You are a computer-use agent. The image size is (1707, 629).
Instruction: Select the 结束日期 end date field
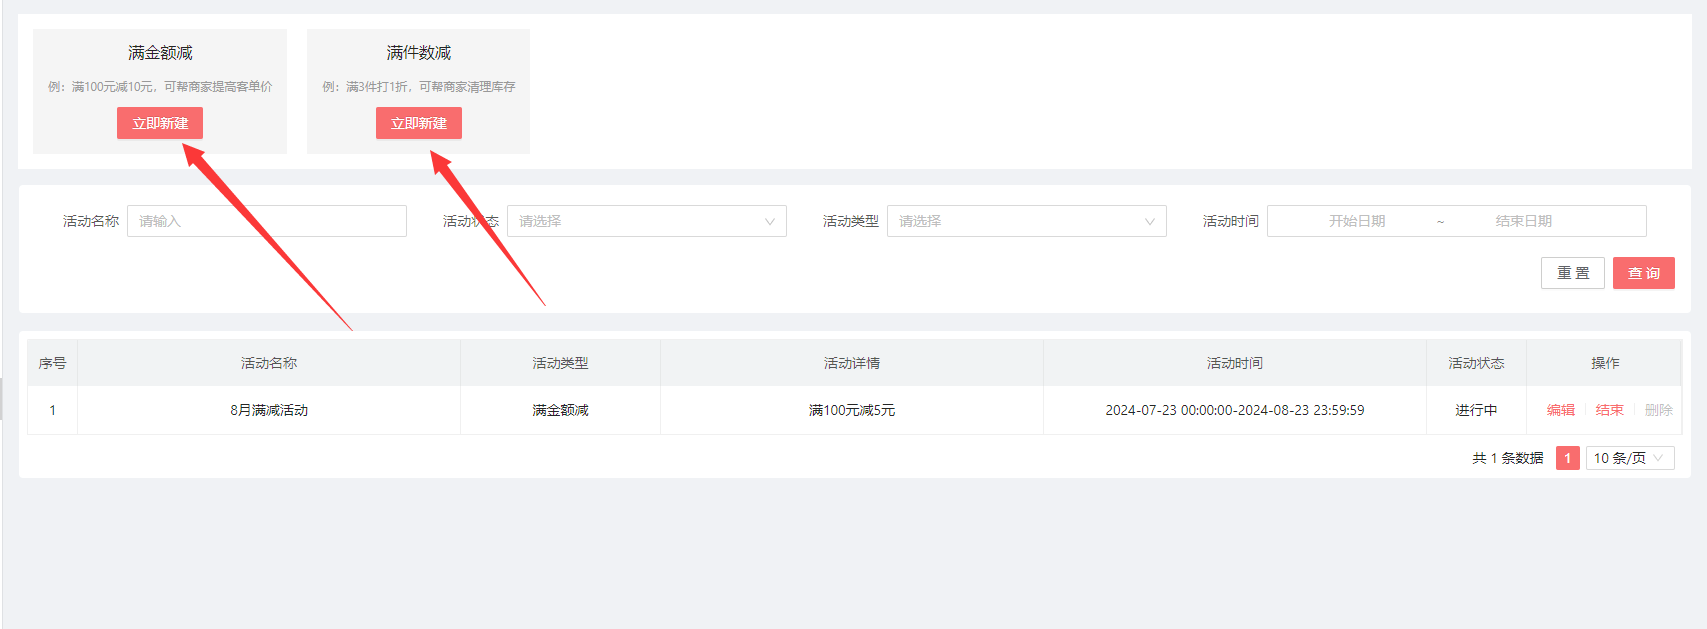(x=1523, y=221)
